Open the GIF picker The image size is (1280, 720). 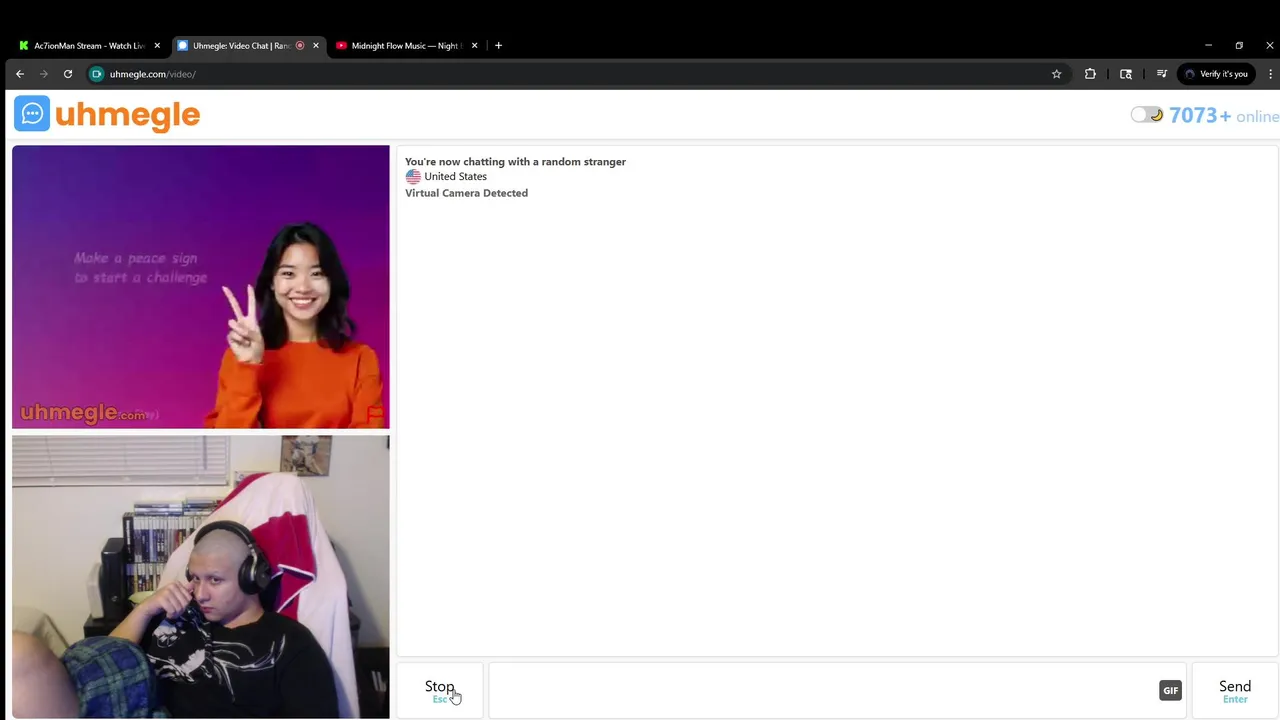tap(1170, 690)
